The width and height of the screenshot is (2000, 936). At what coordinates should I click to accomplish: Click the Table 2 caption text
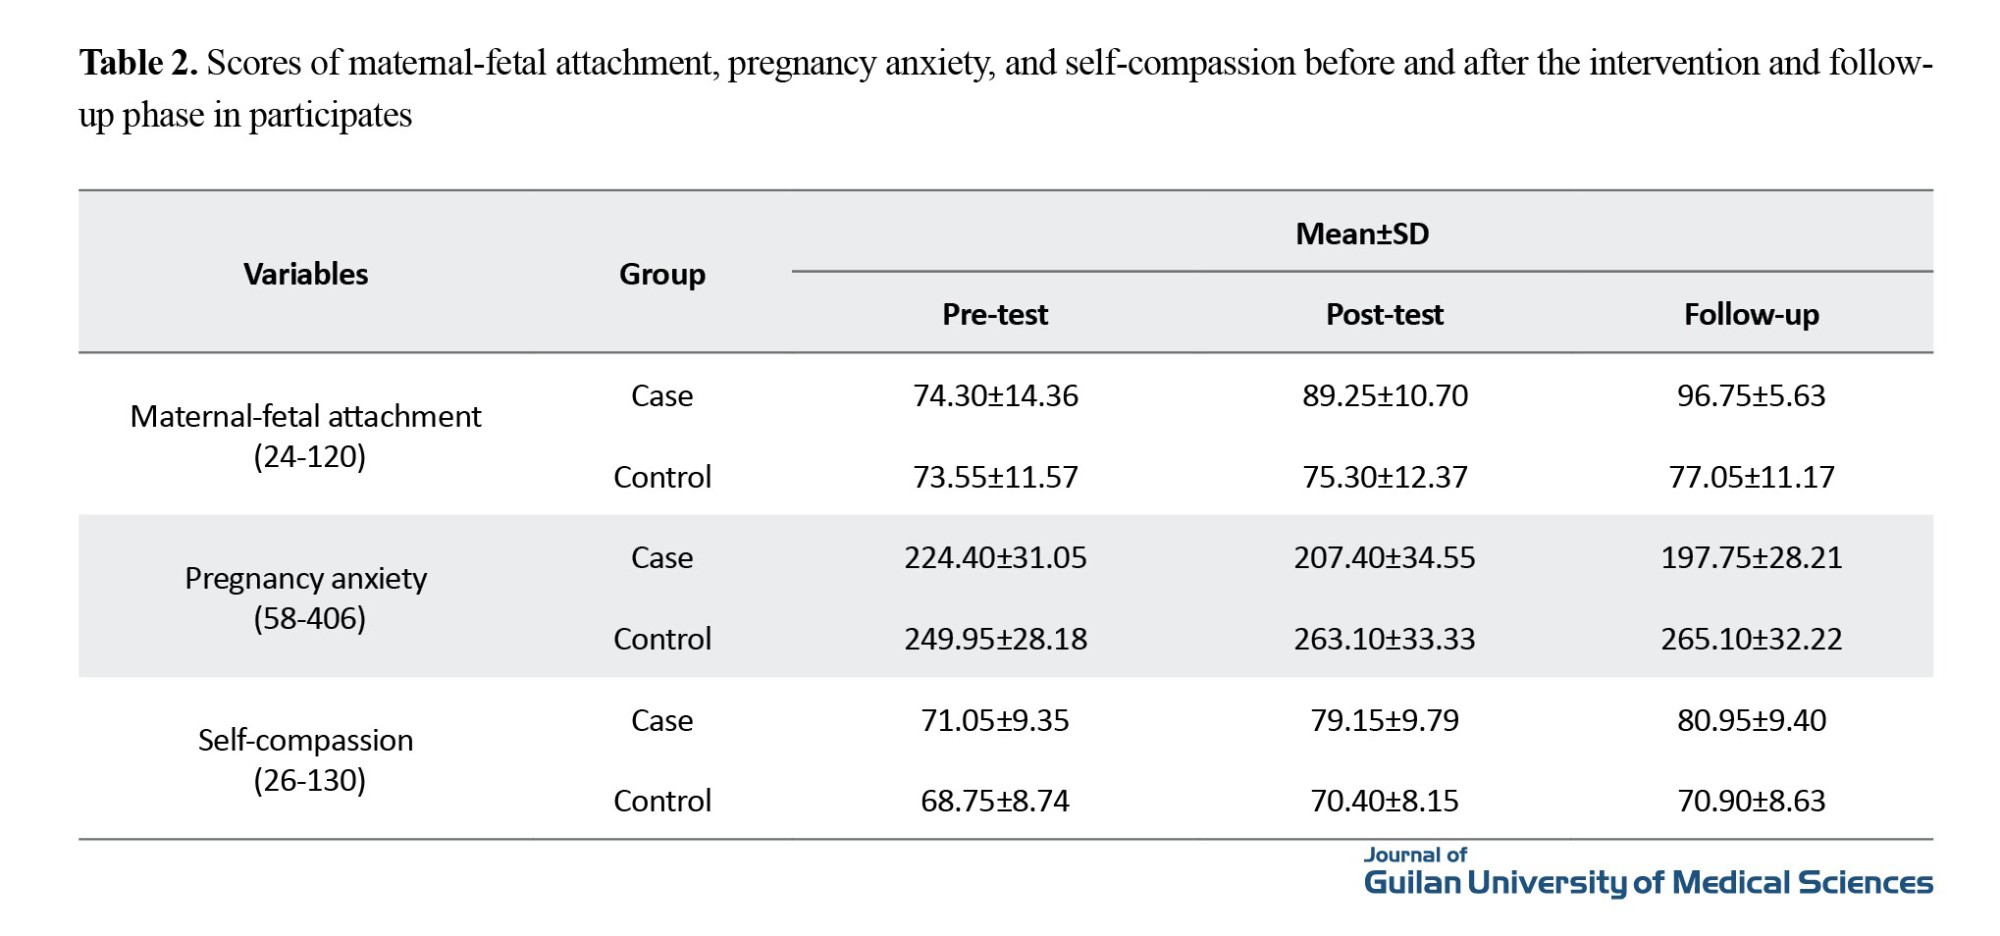(1005, 88)
